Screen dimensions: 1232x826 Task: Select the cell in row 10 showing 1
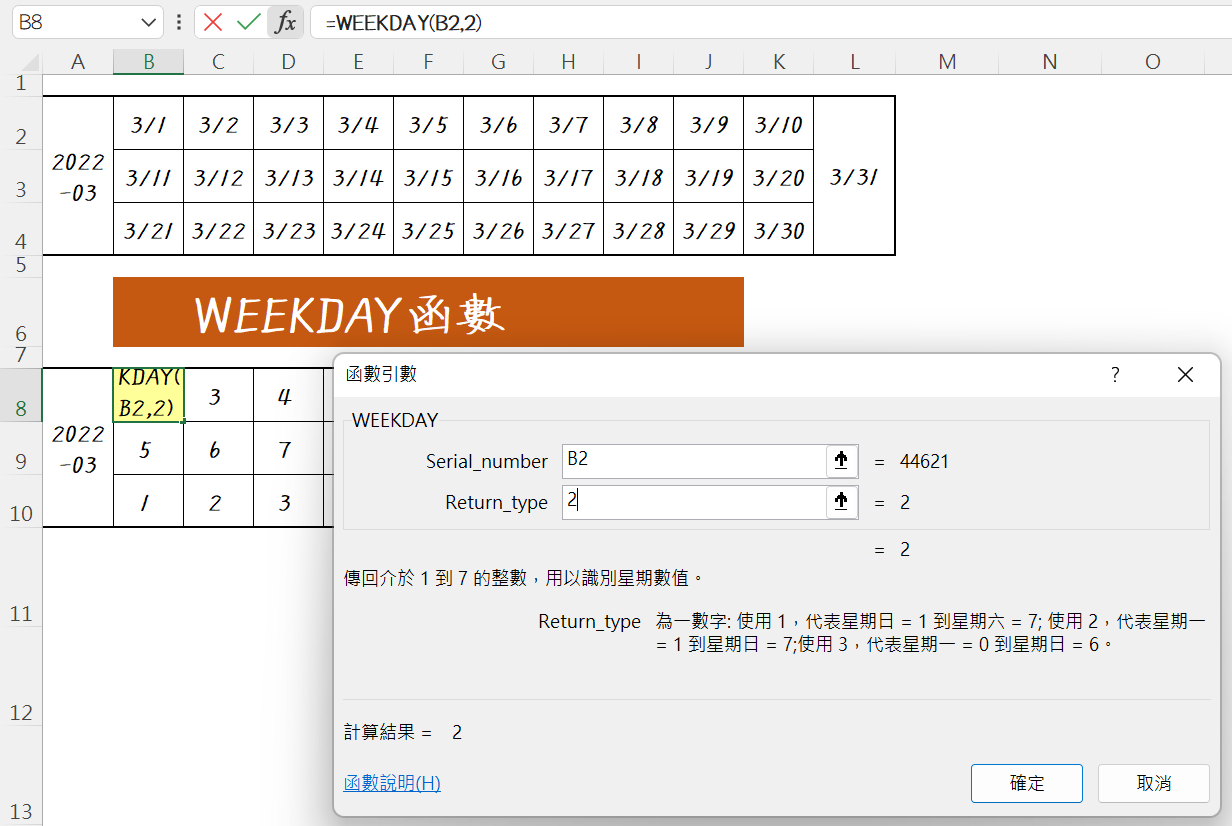coord(149,502)
